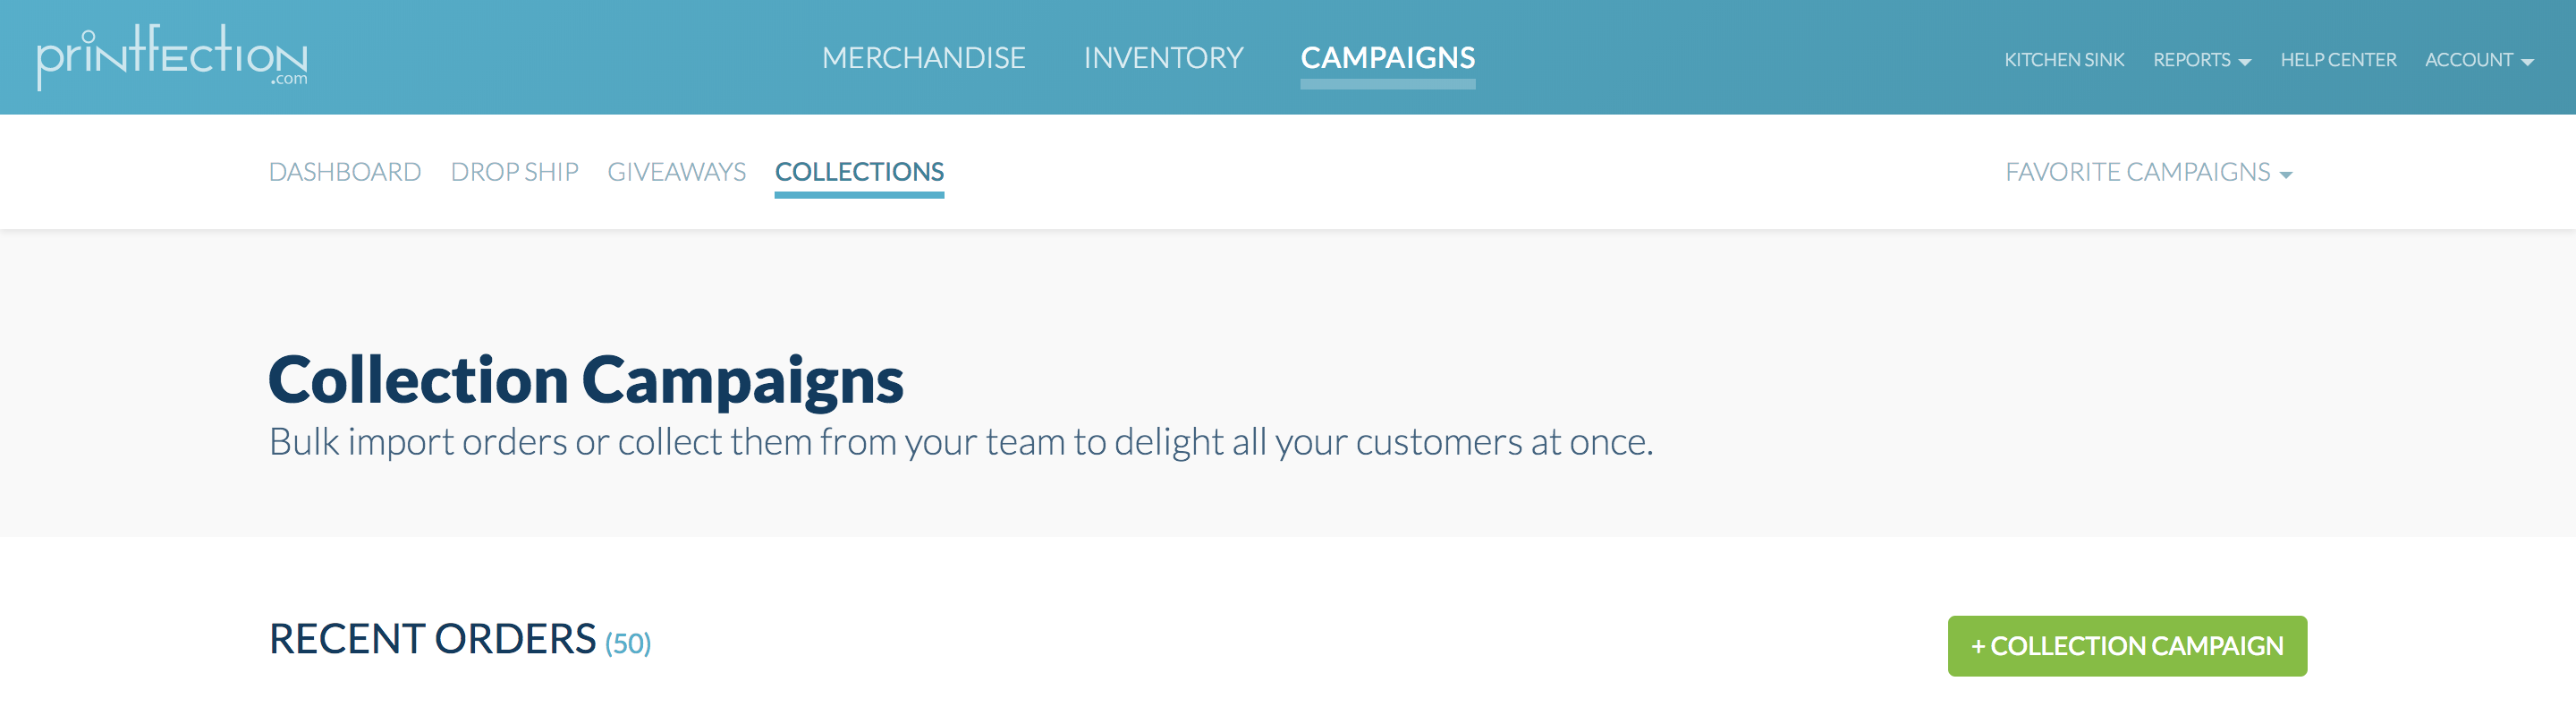Click the (50) recent orders count

(628, 643)
